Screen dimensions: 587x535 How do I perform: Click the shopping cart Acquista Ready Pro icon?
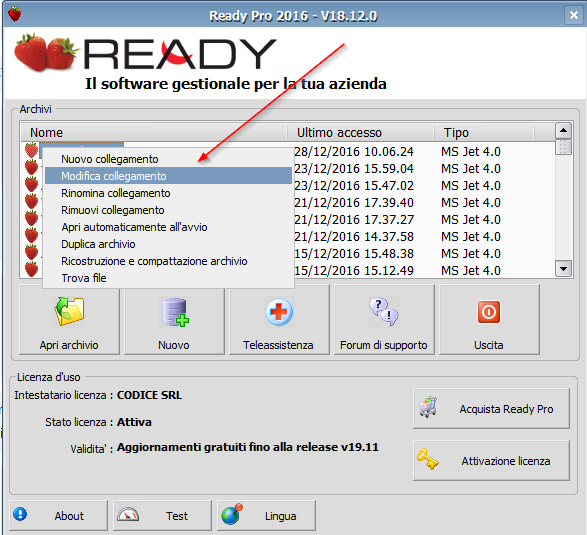click(x=428, y=407)
